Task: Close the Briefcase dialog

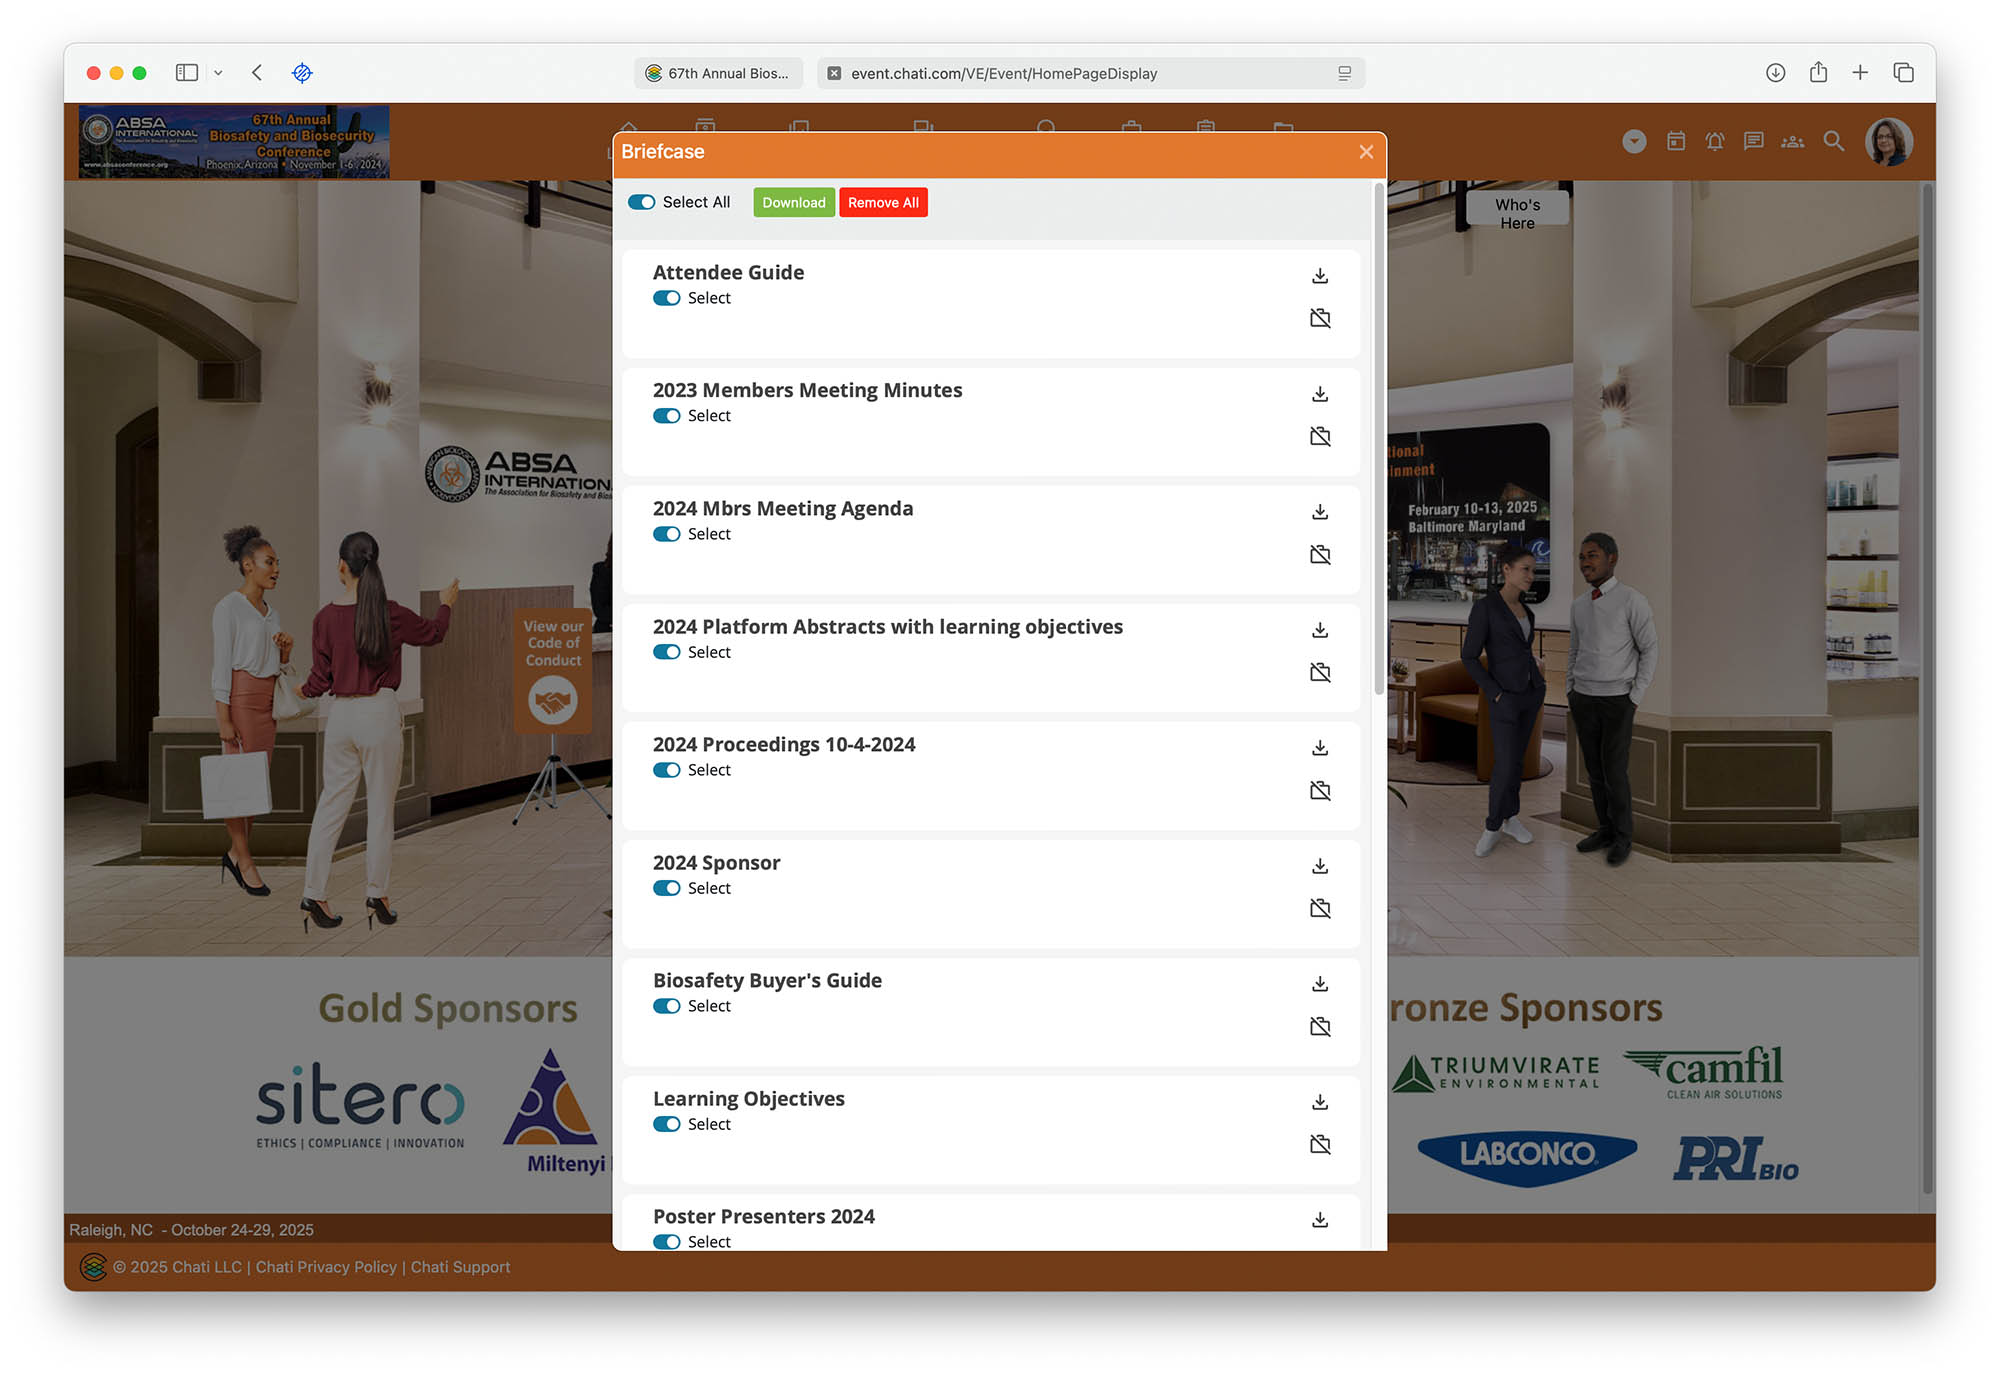Action: pyautogui.click(x=1366, y=152)
